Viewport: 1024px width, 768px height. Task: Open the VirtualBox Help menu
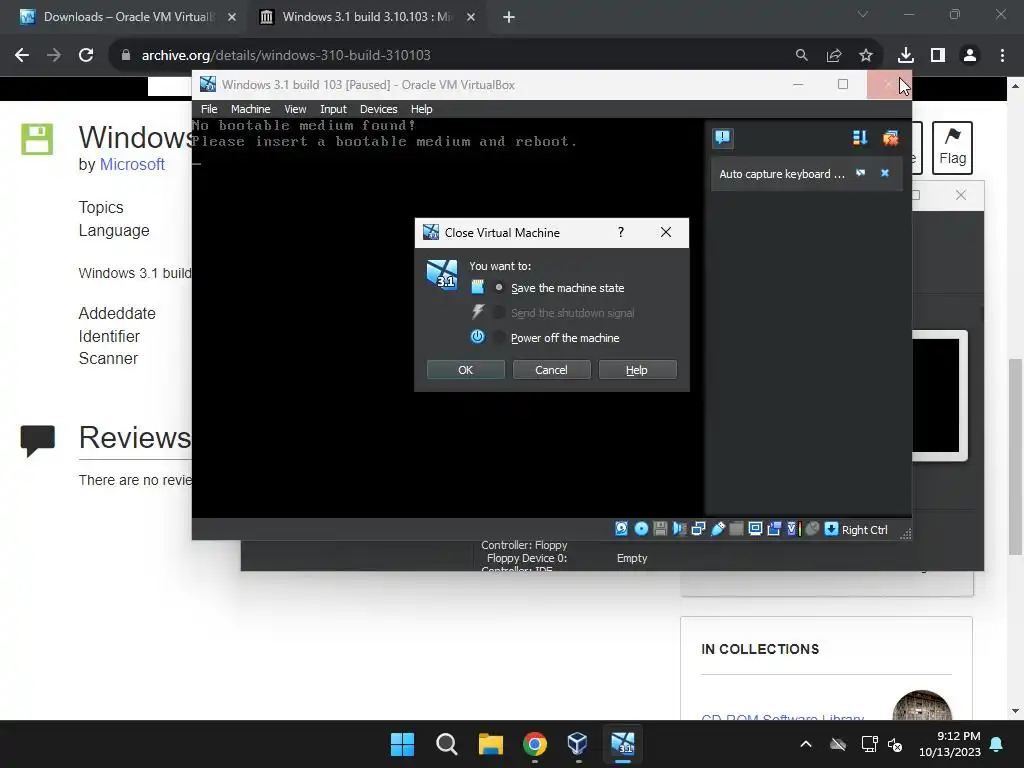coord(421,109)
